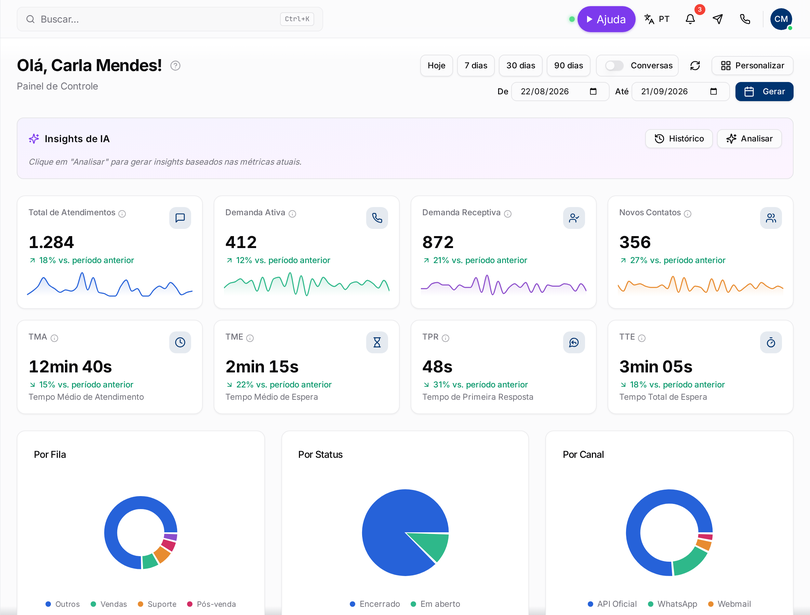Click the people icon on Novos Contatos card
Viewport: 810px width, 615px height.
pyautogui.click(x=771, y=218)
